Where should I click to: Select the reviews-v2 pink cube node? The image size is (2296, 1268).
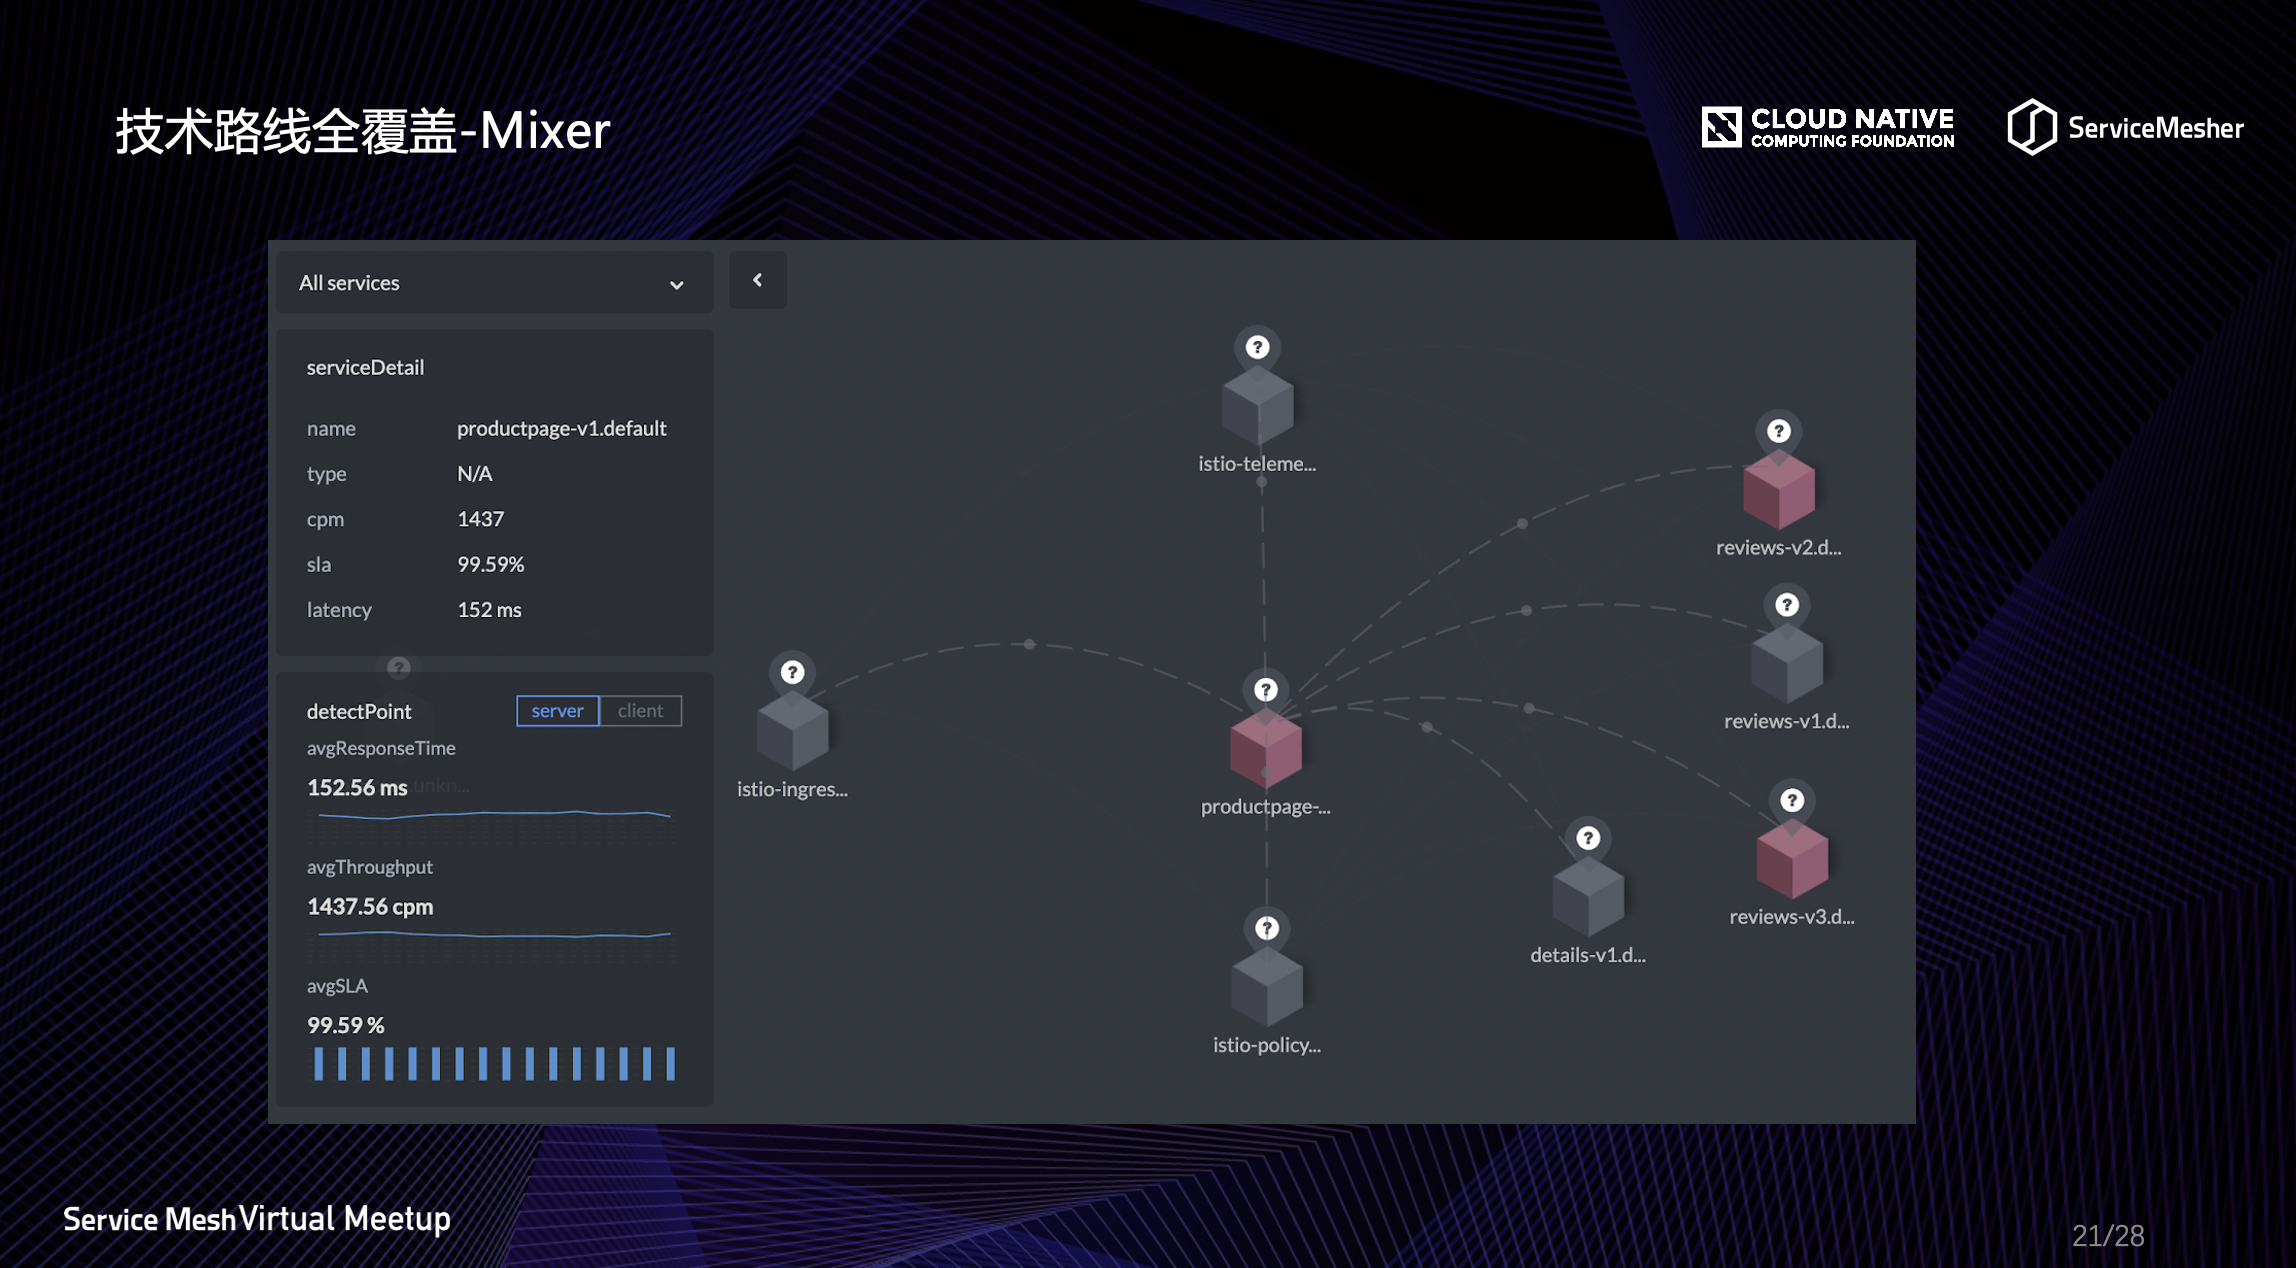click(1778, 490)
